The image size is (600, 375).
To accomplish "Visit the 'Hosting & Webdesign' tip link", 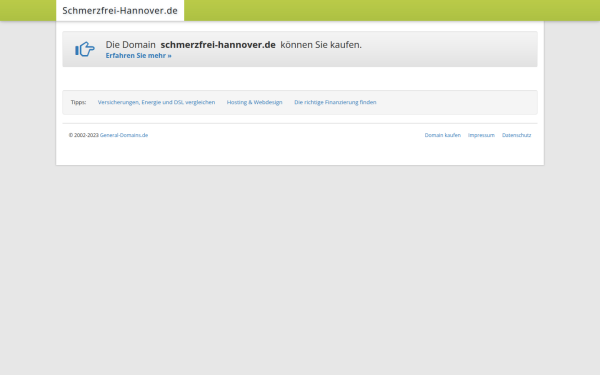I will (x=254, y=102).
